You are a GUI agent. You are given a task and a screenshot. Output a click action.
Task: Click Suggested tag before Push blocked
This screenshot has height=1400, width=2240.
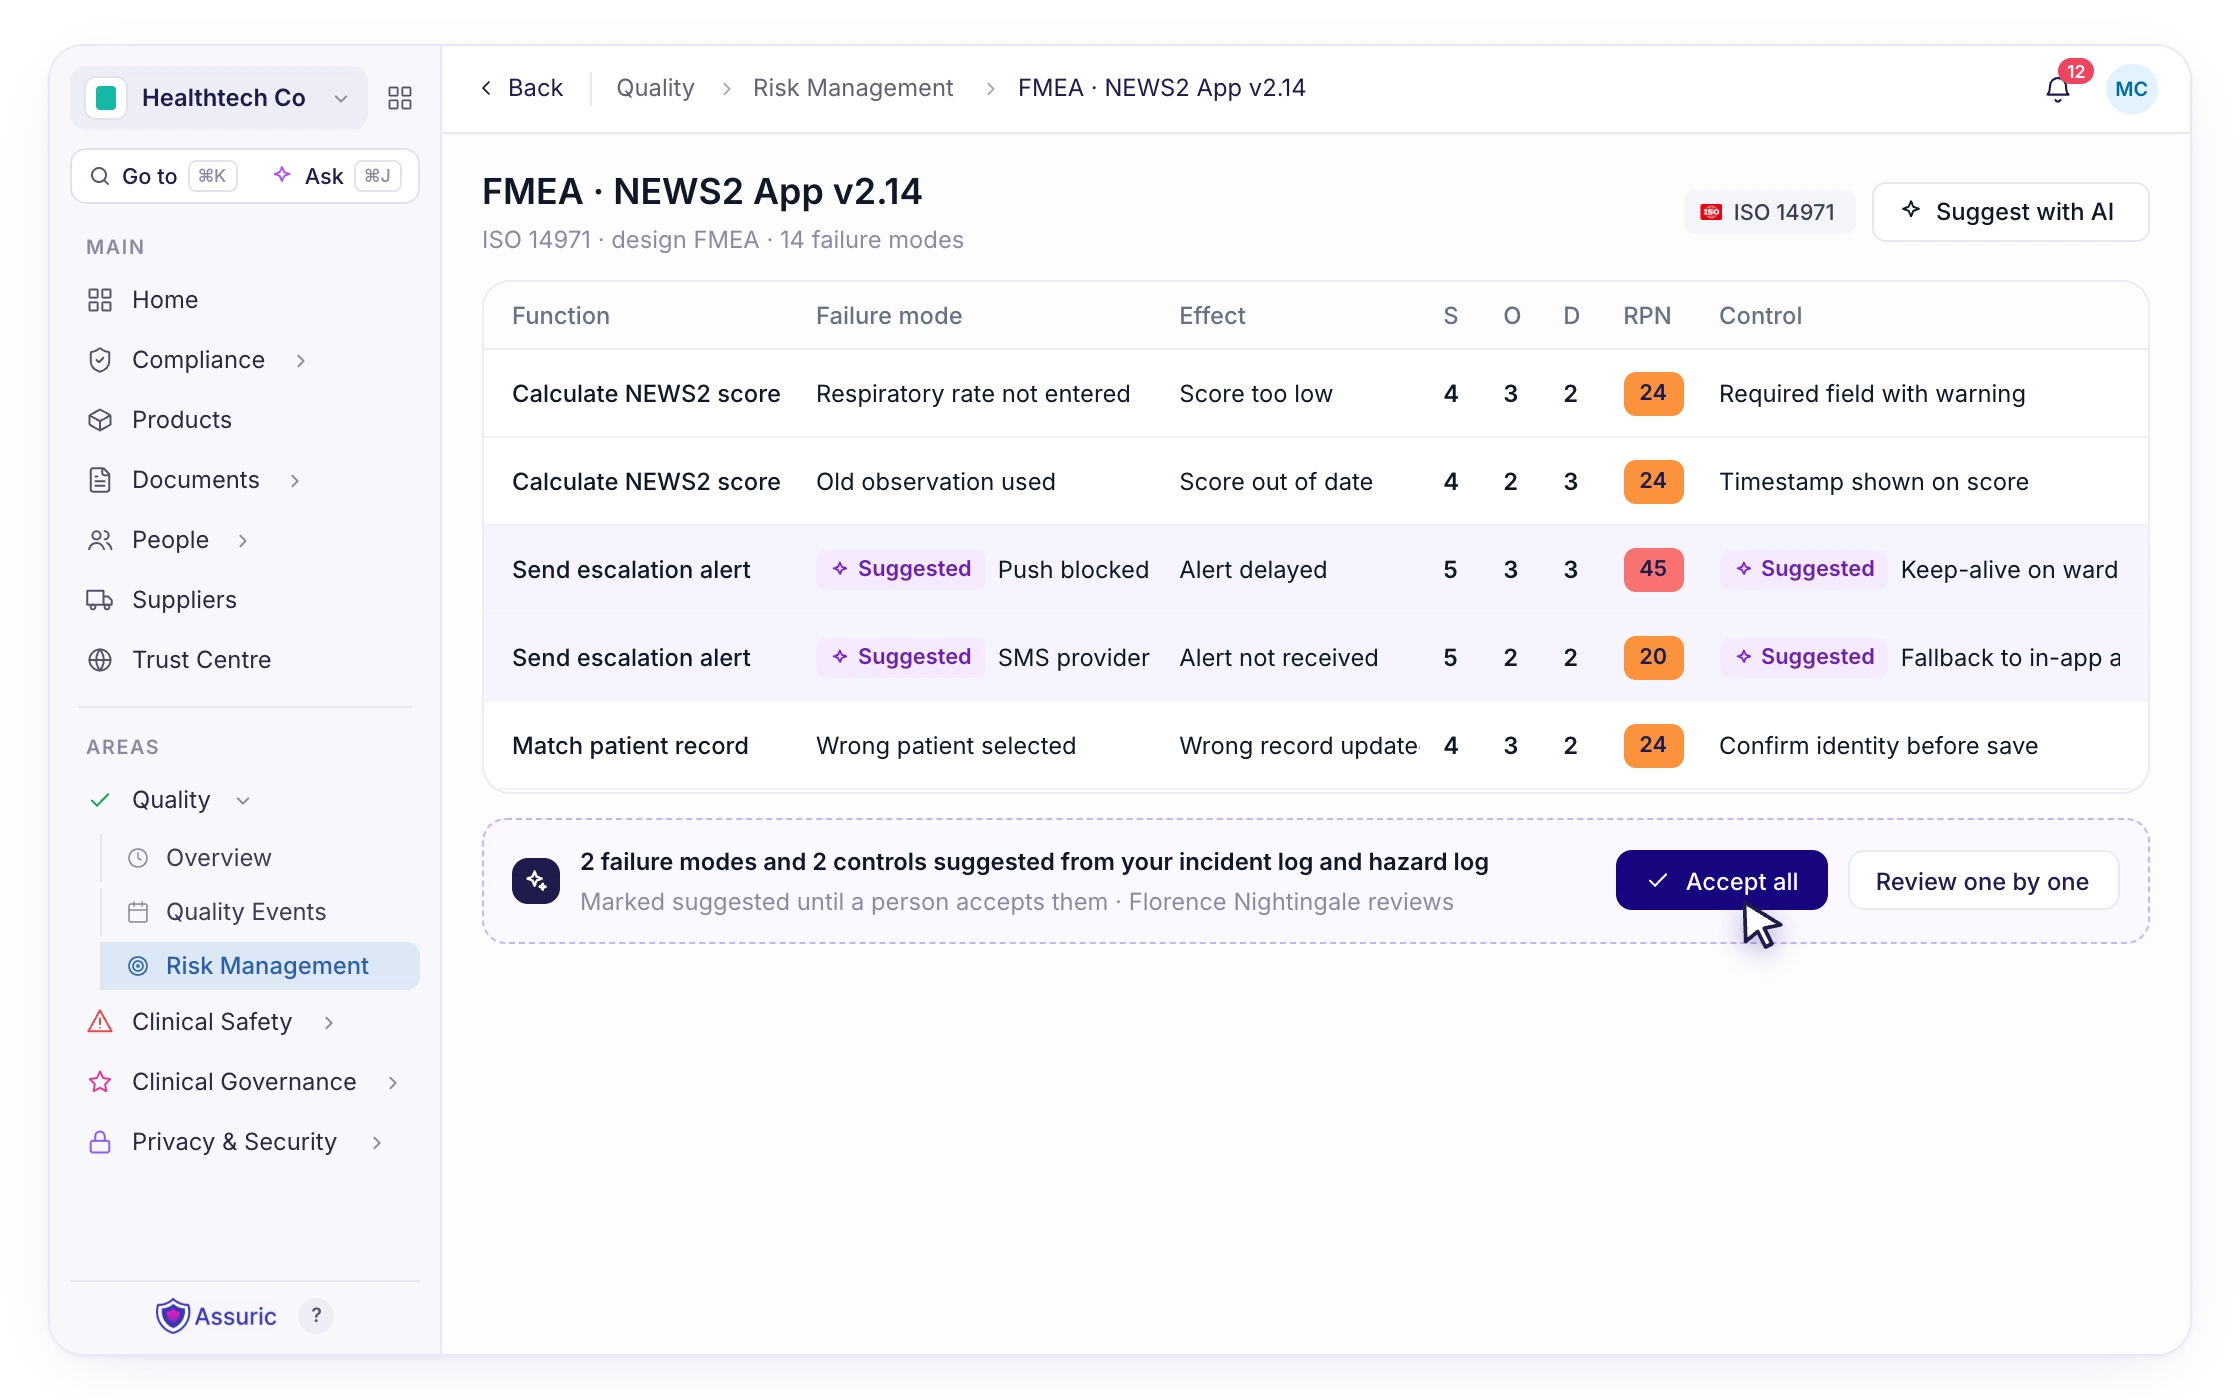pyautogui.click(x=901, y=569)
